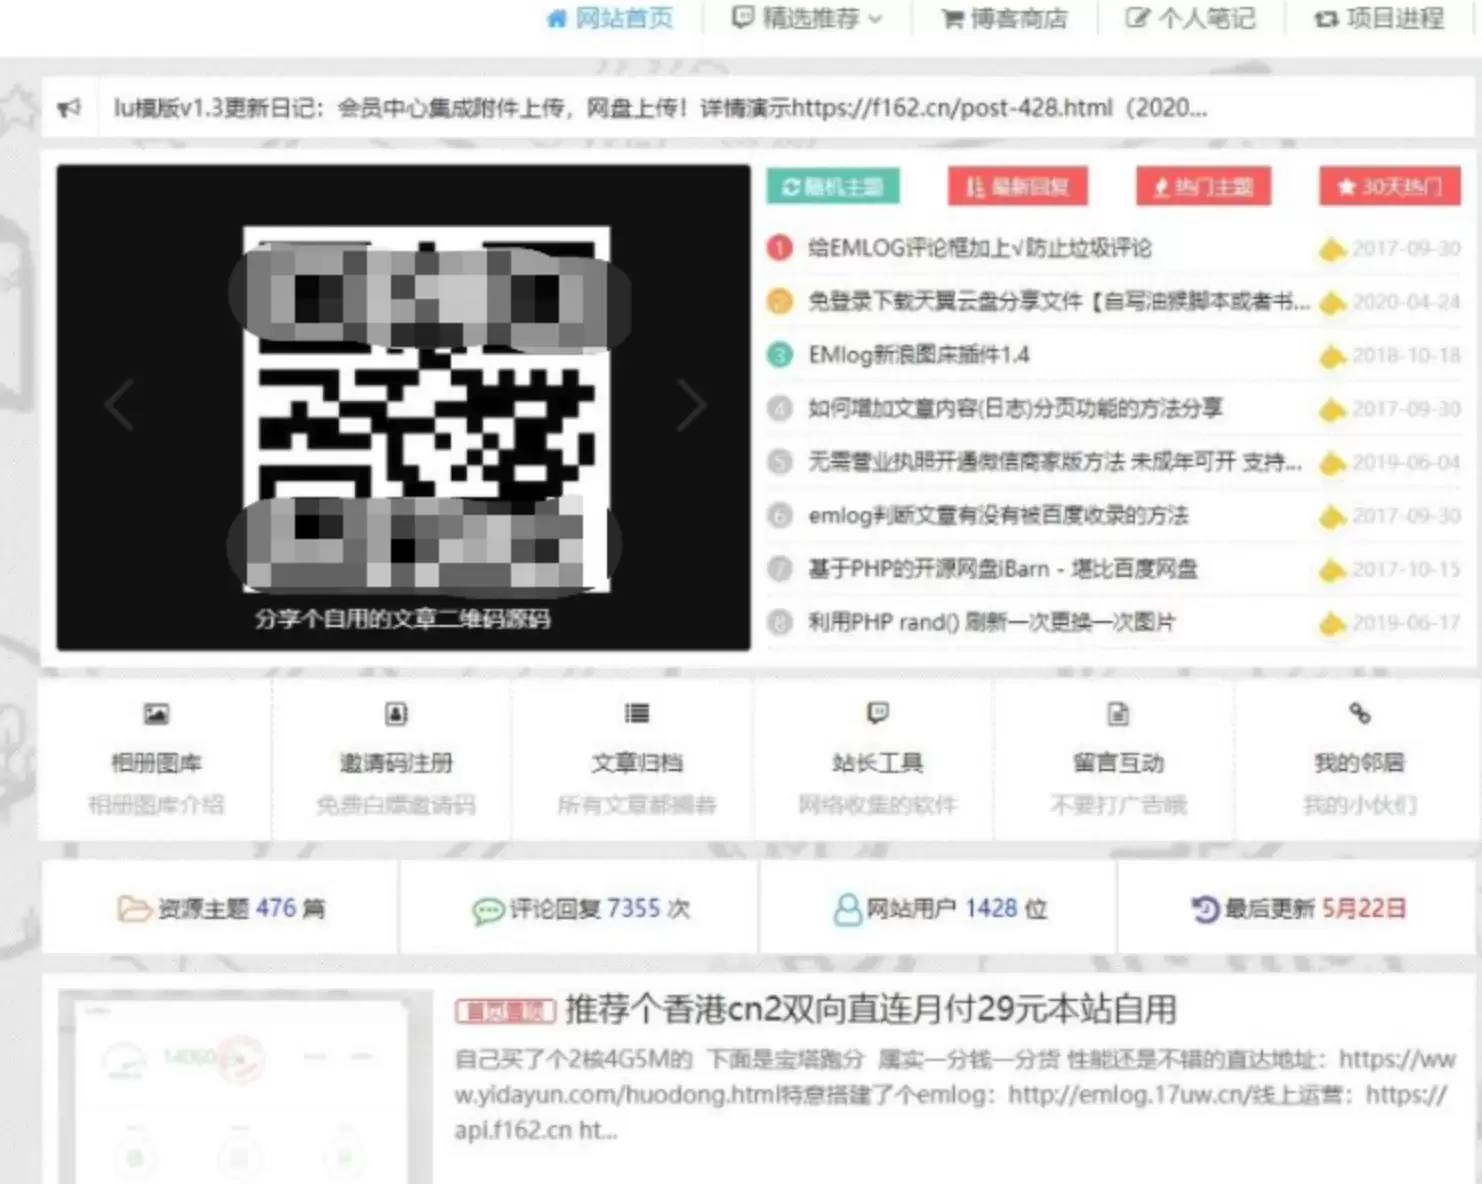Click the user icon beside 网站用户

[x=847, y=909]
